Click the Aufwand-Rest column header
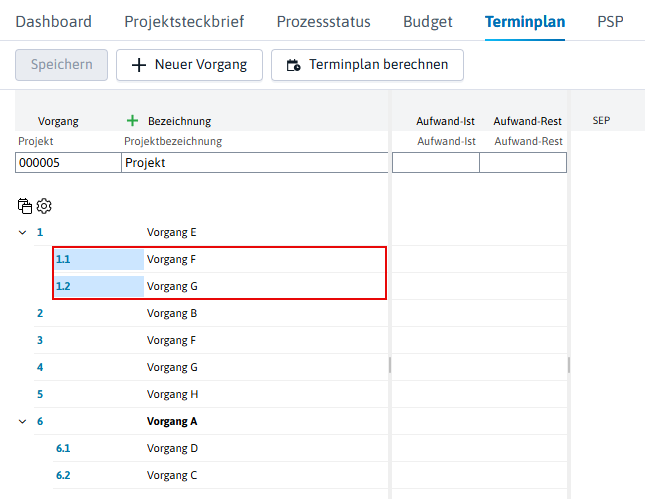 527,121
